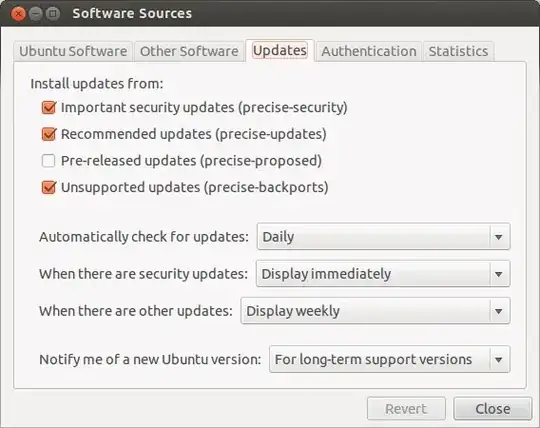Close window using red title bar button

point(18,14)
